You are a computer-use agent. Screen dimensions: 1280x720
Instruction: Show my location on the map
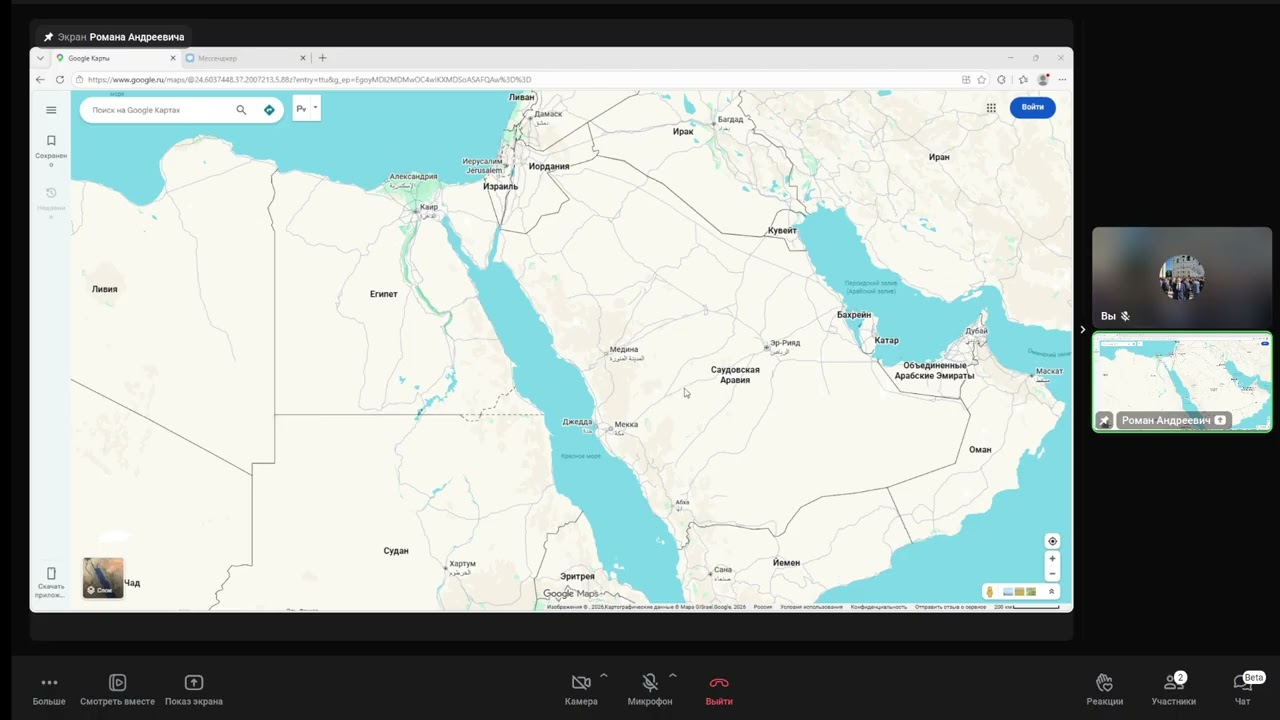[1052, 541]
